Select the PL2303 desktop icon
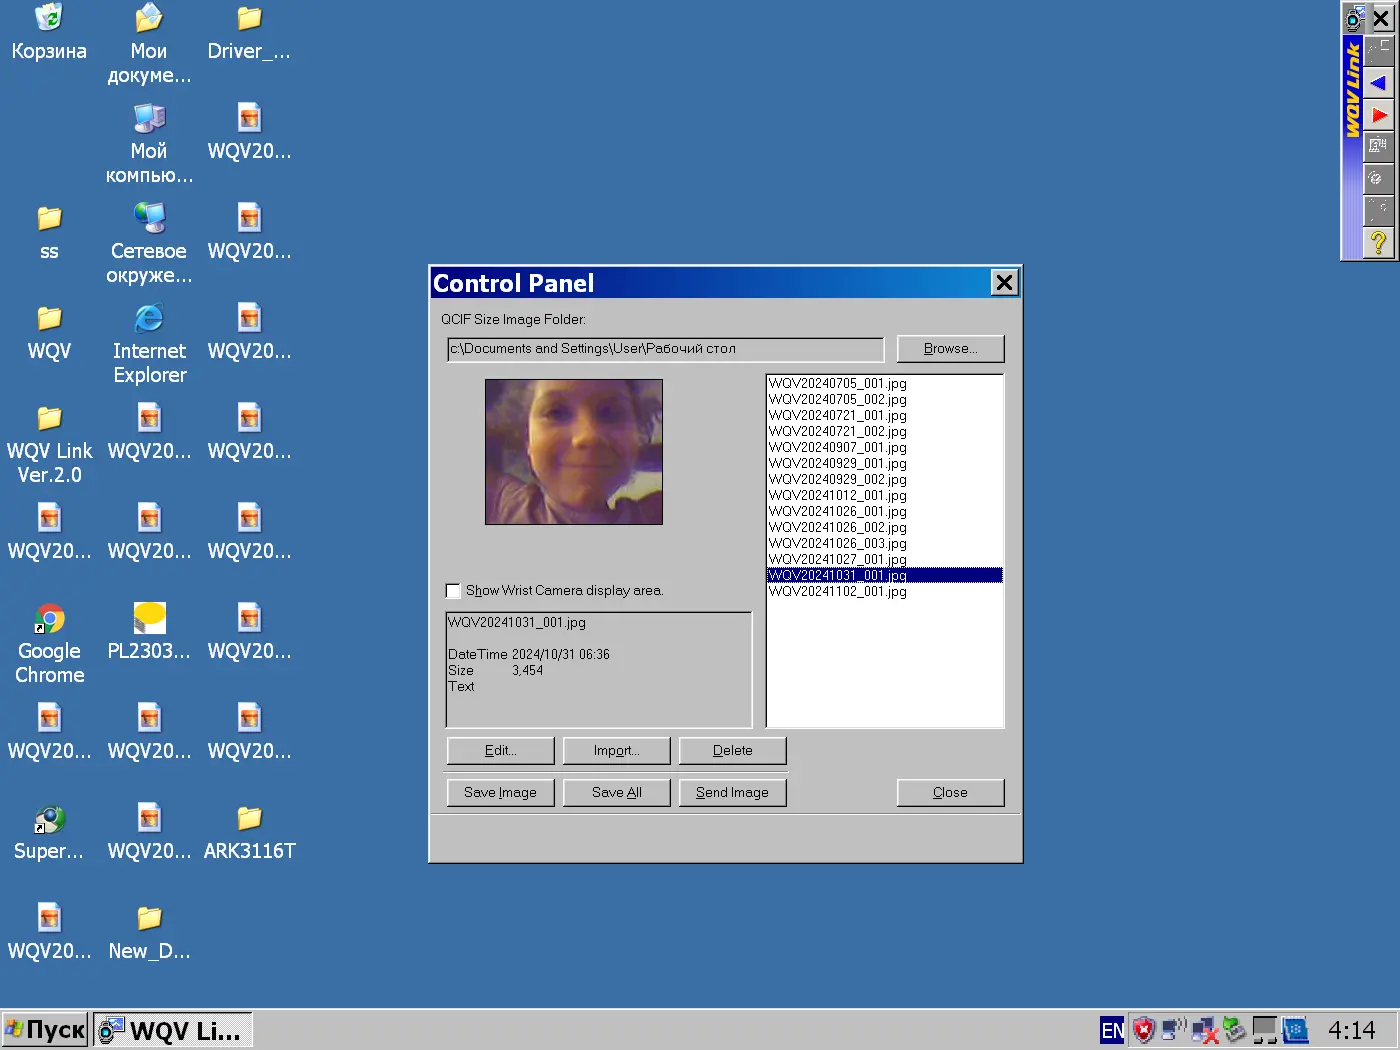 (149, 632)
